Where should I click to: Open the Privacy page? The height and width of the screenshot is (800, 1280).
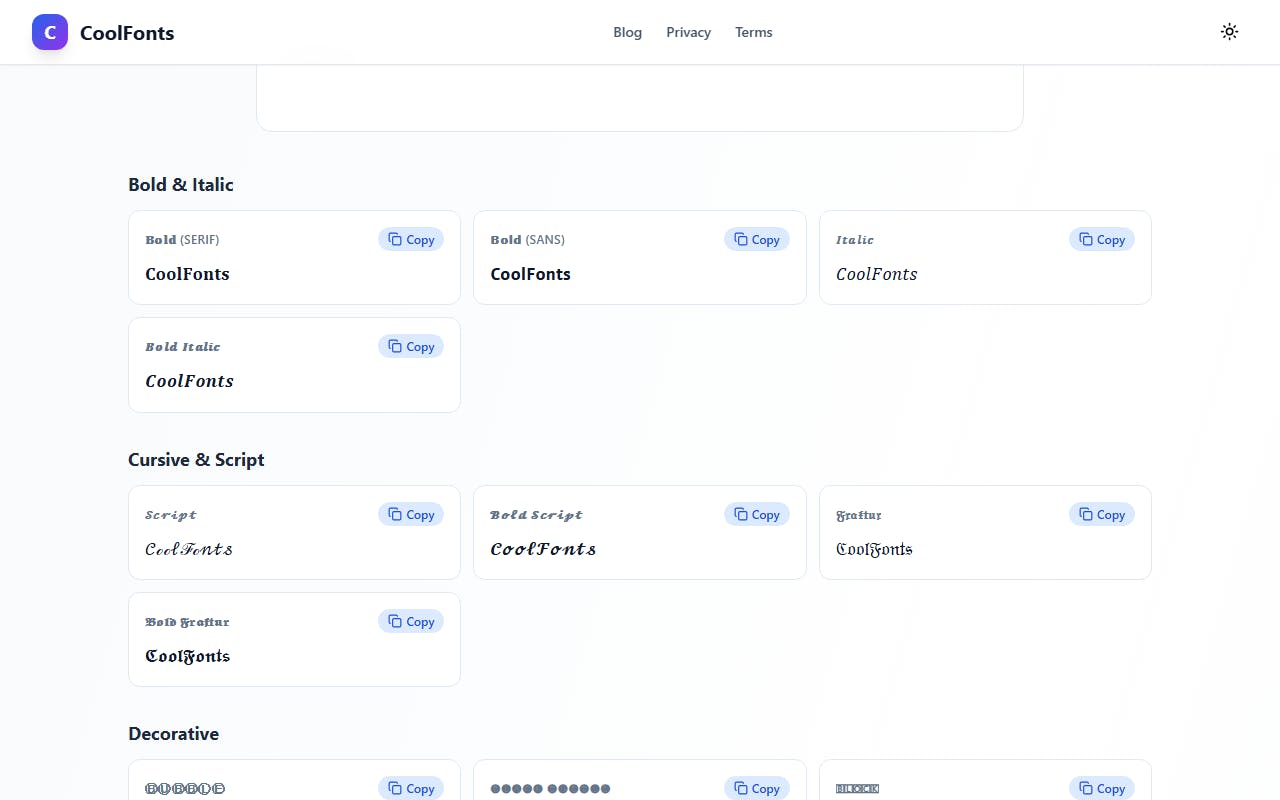pyautogui.click(x=689, y=32)
